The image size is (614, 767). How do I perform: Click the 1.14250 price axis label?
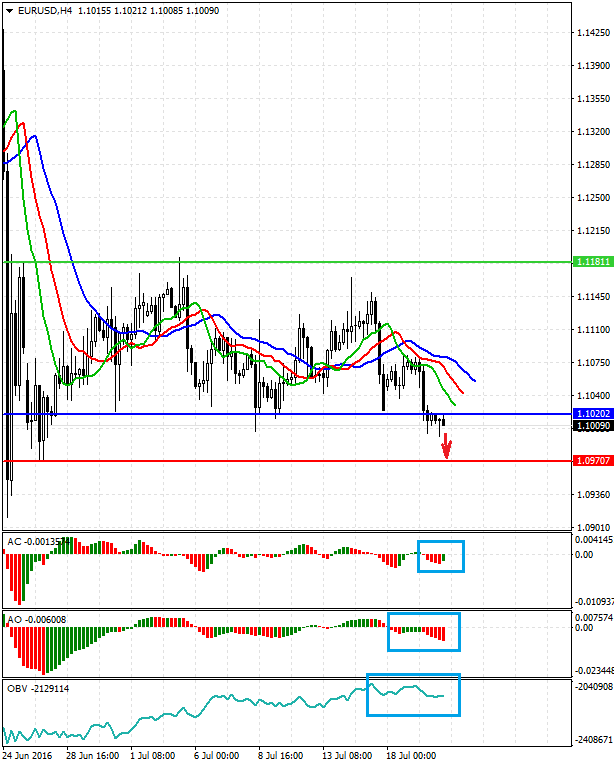[594, 33]
